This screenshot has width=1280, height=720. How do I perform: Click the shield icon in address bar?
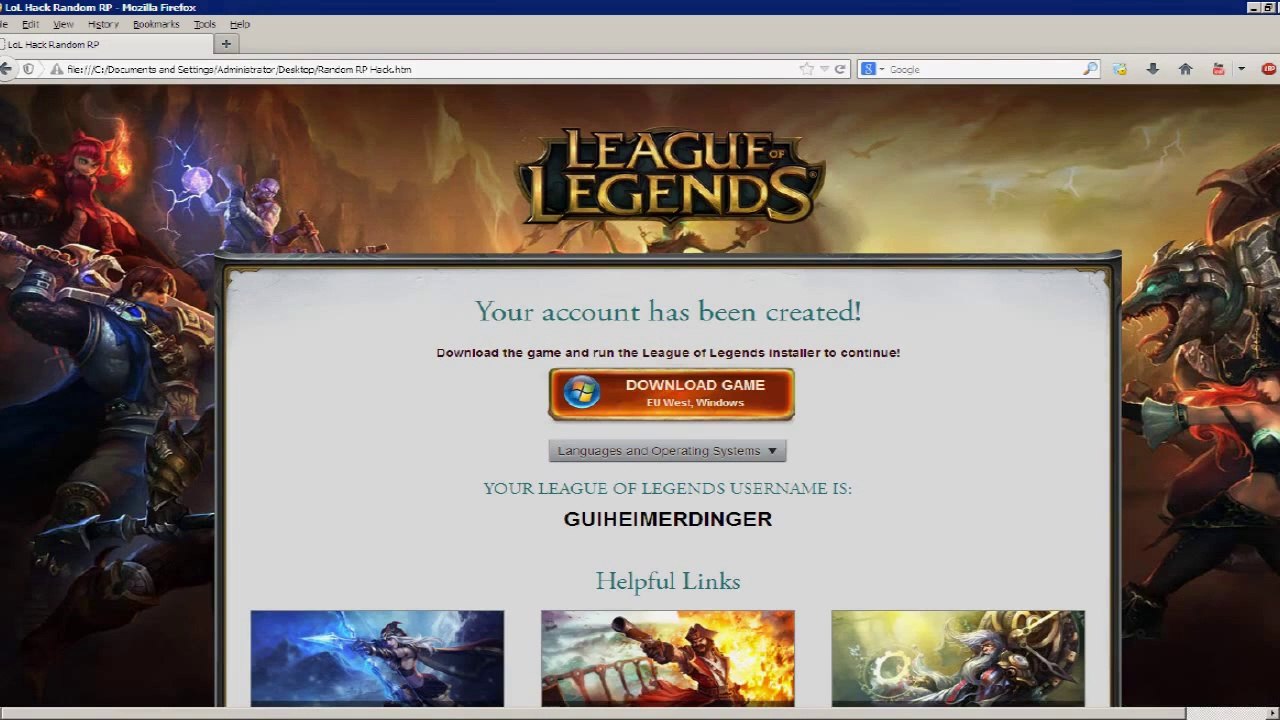coord(28,69)
